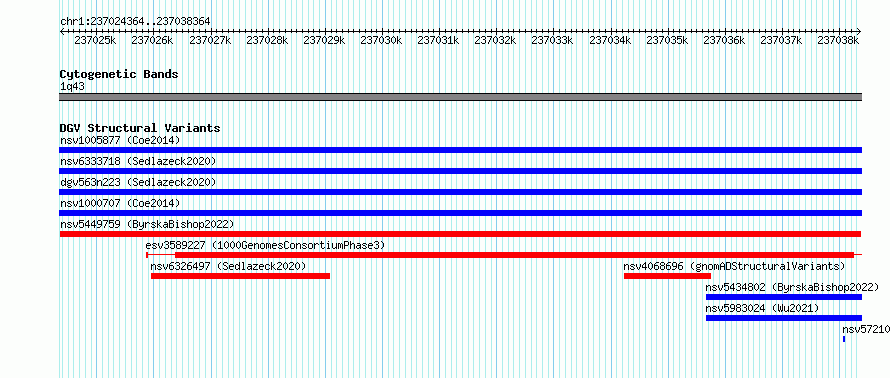This screenshot has height=378, width=890.
Task: Click the chr1:237024364..237038364 coordinate text
Action: point(135,21)
